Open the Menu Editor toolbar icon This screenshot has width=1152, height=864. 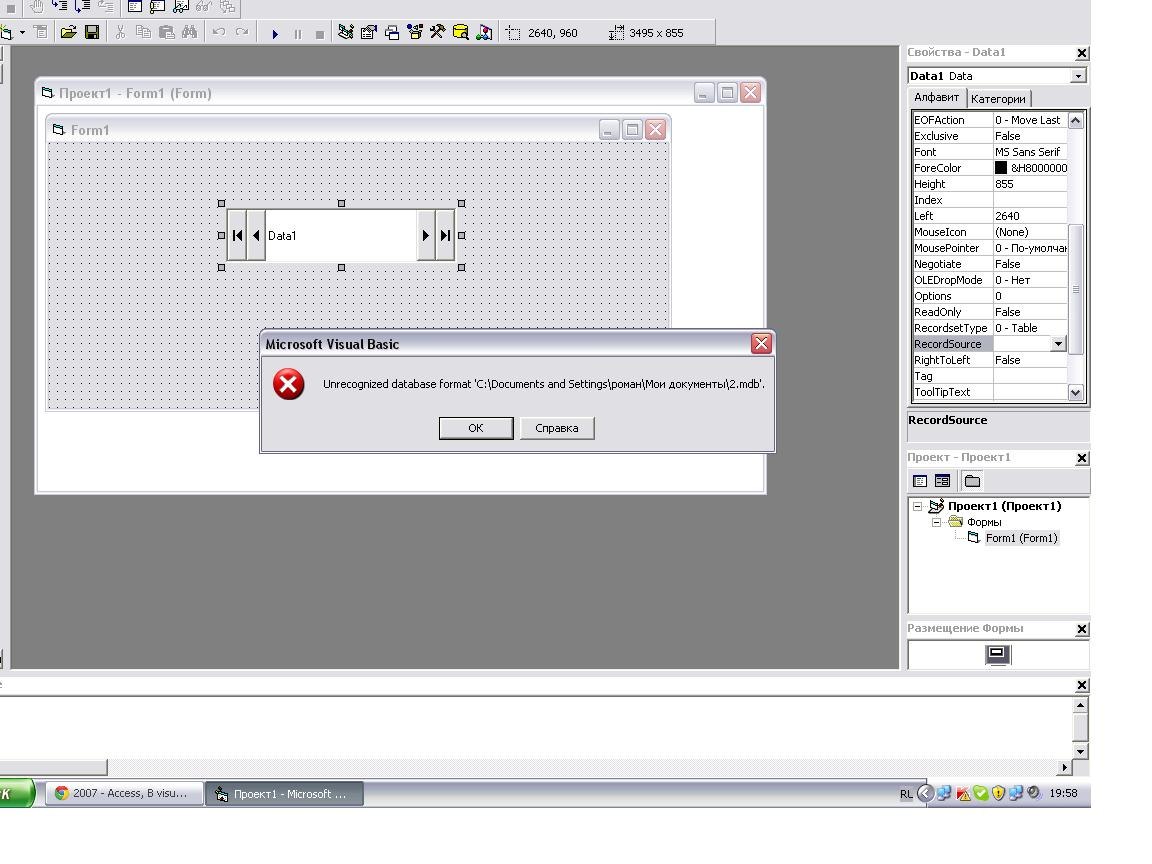[x=40, y=33]
